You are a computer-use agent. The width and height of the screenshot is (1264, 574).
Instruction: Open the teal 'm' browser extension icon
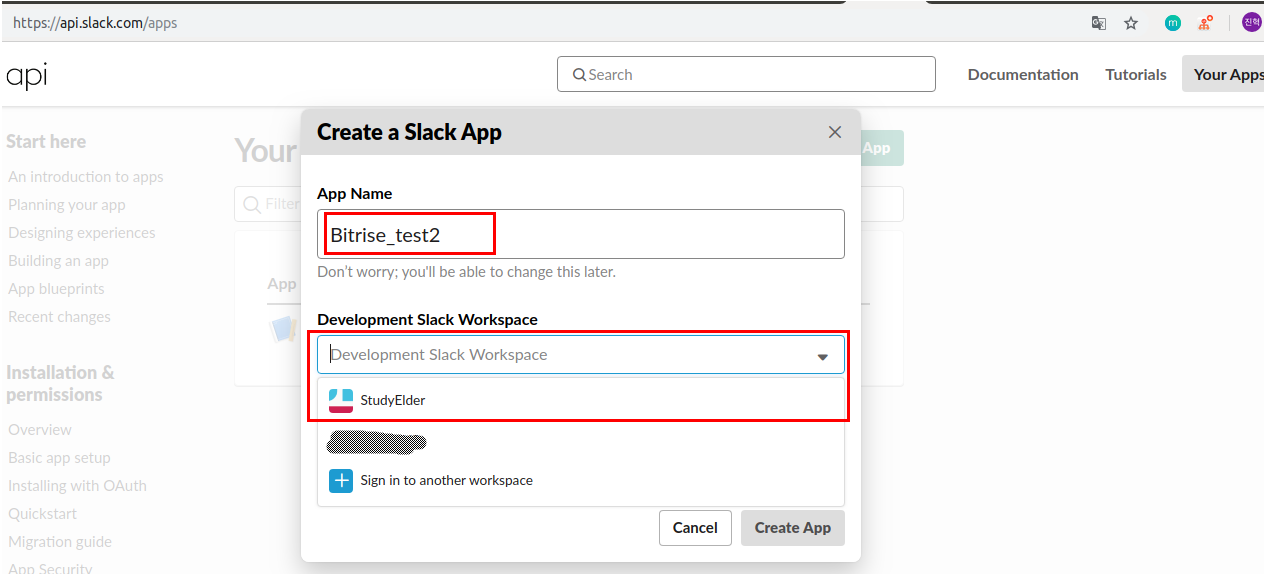coord(1173,23)
